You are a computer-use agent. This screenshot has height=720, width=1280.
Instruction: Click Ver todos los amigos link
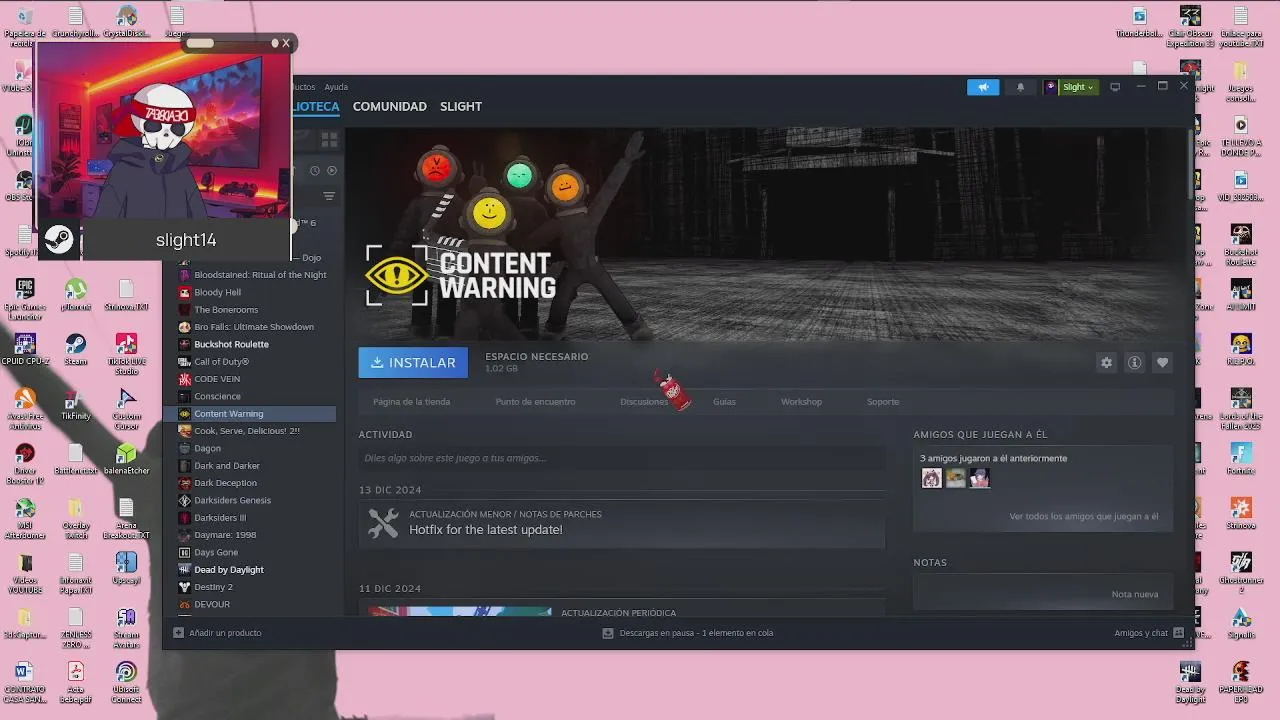click(x=1084, y=517)
